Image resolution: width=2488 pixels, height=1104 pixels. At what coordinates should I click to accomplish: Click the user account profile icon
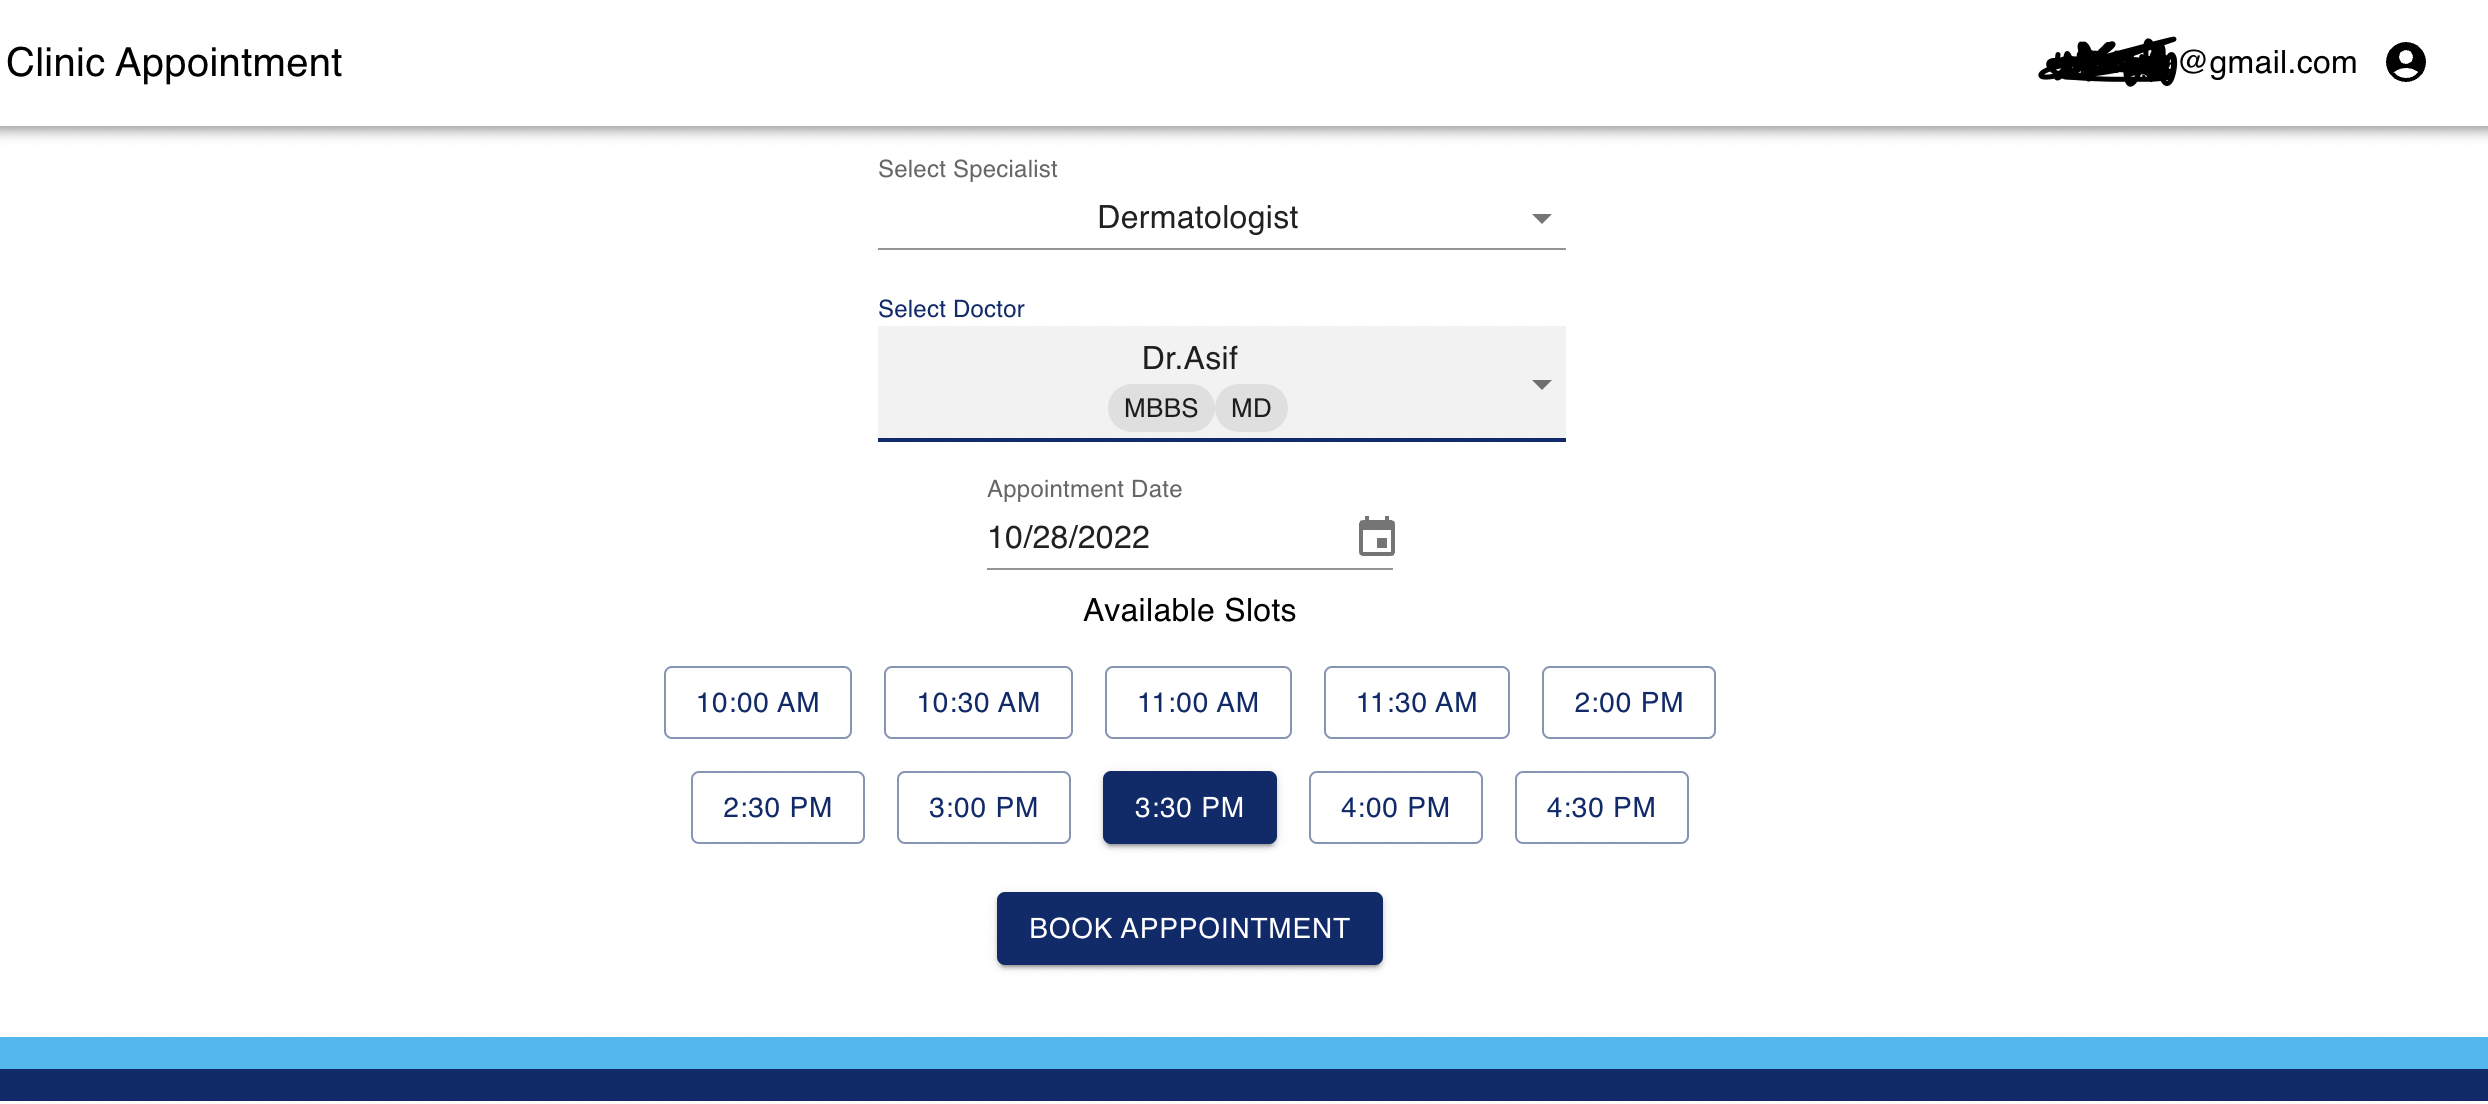(2405, 62)
